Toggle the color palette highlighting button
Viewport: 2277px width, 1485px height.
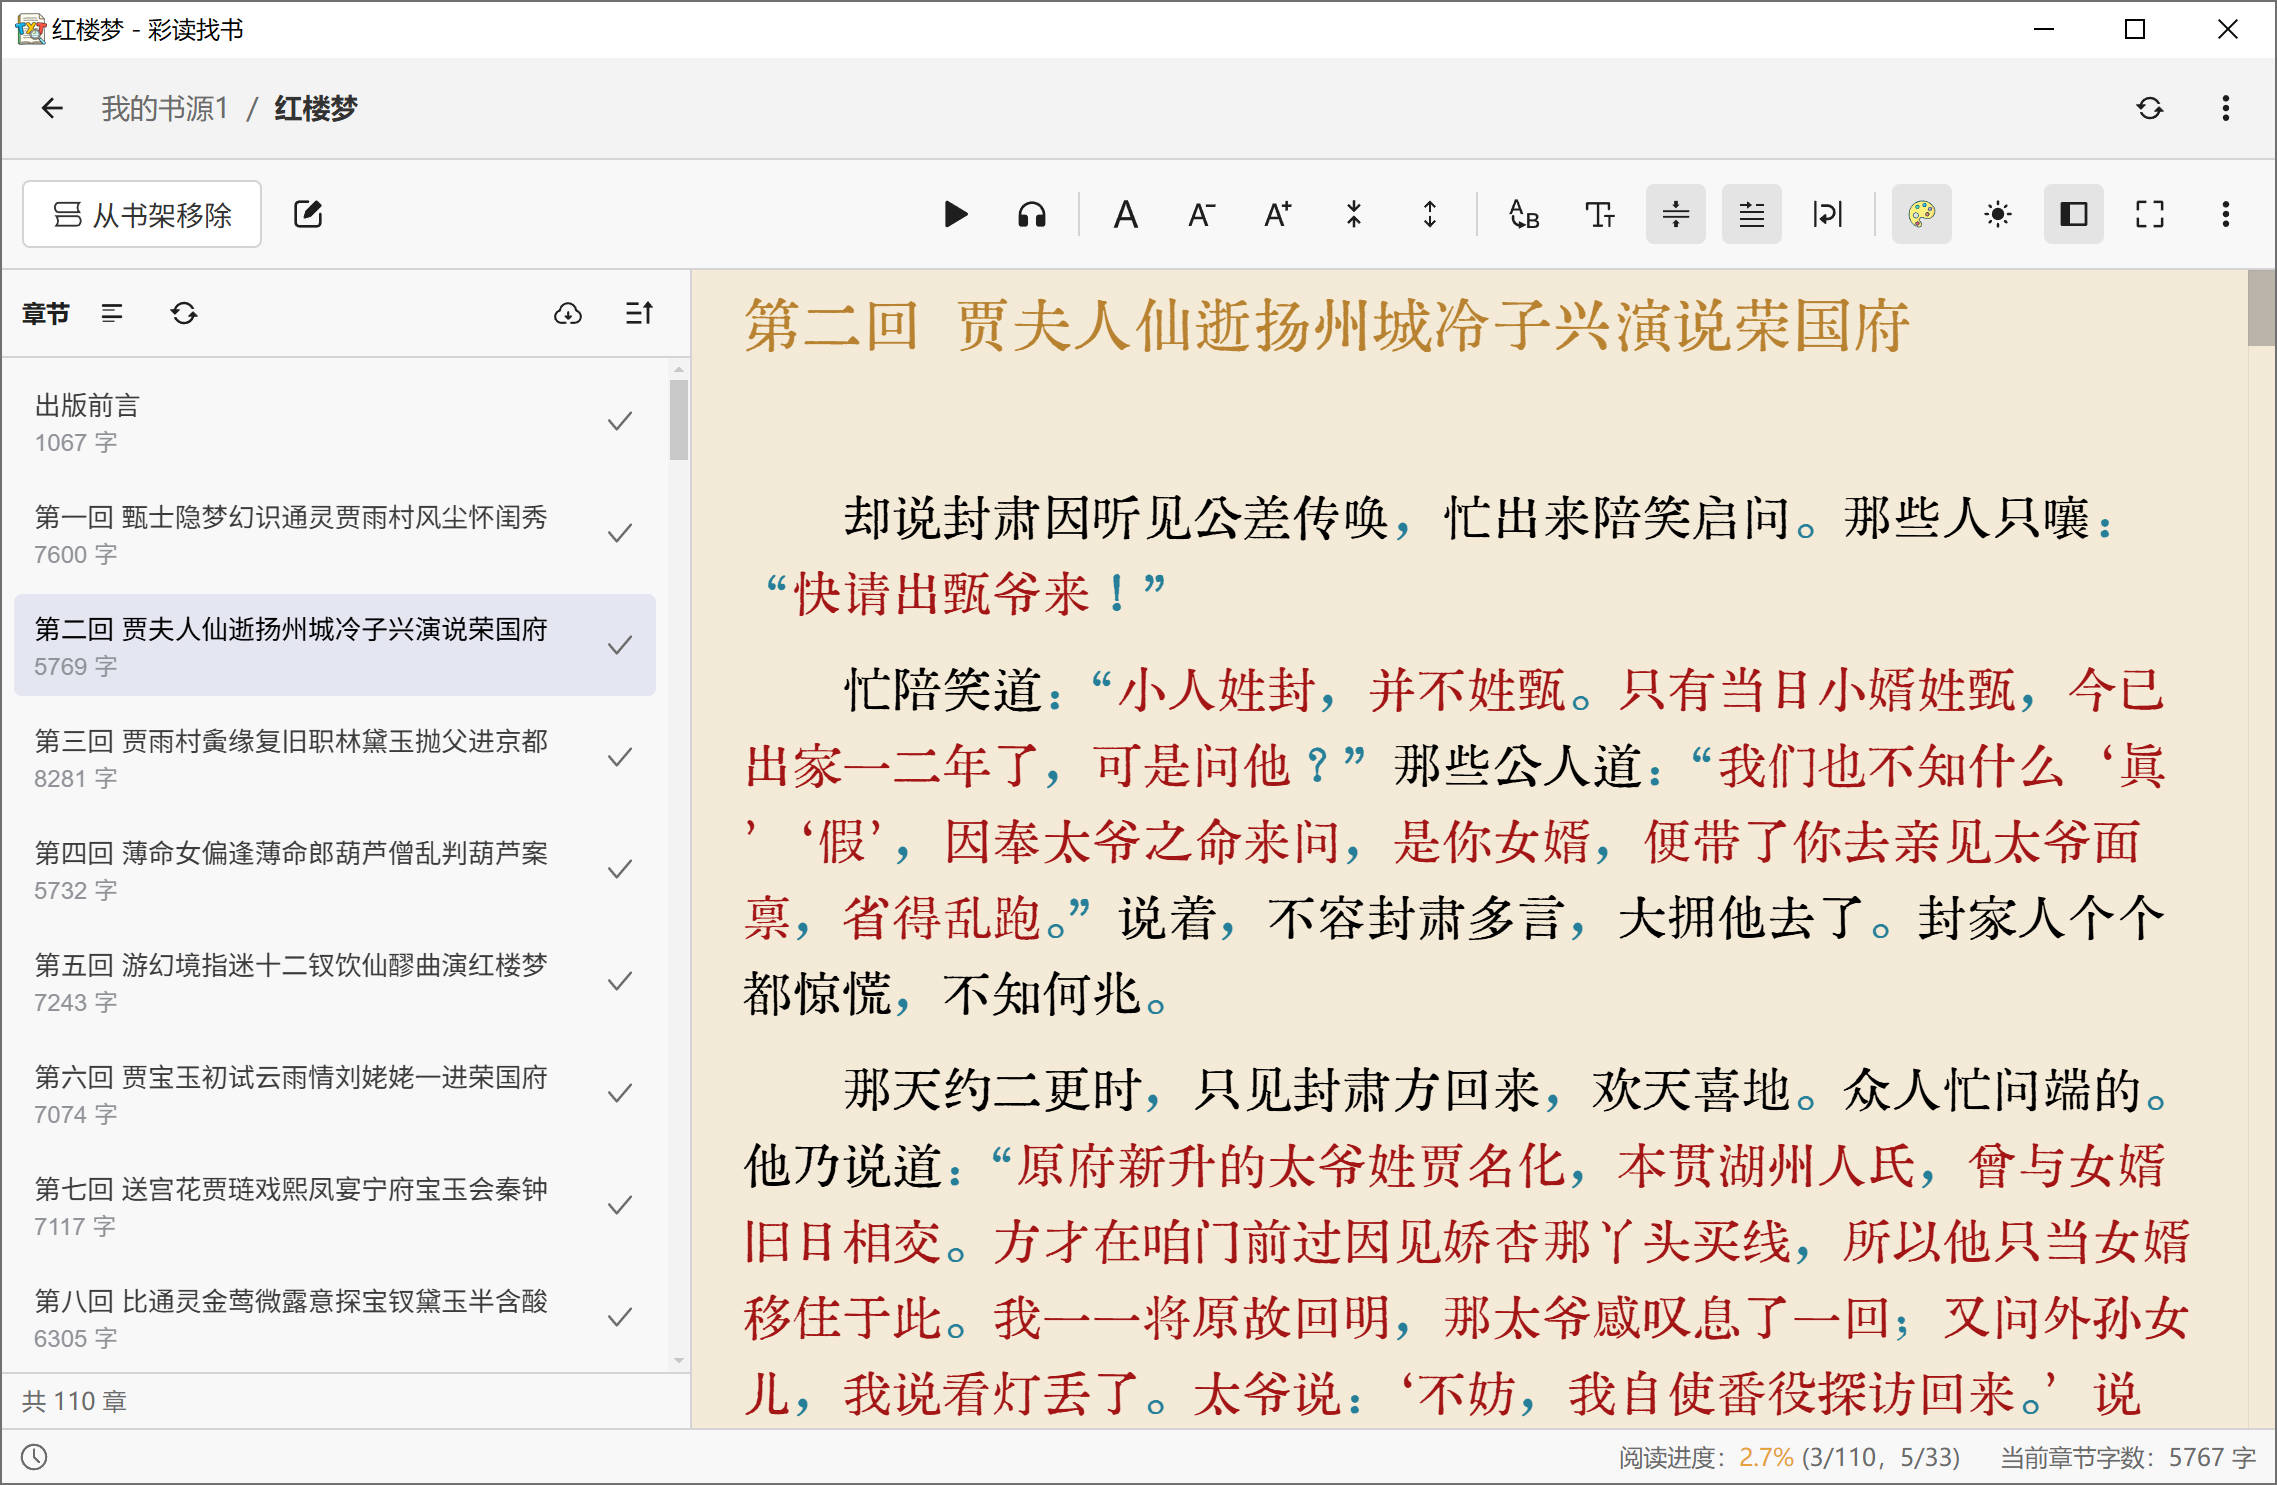1921,214
